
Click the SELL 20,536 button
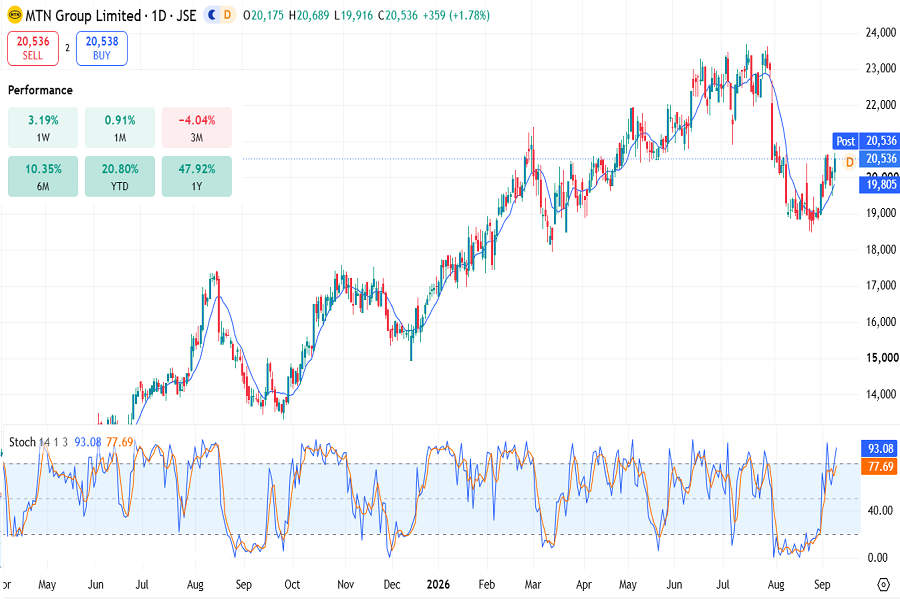tap(33, 48)
